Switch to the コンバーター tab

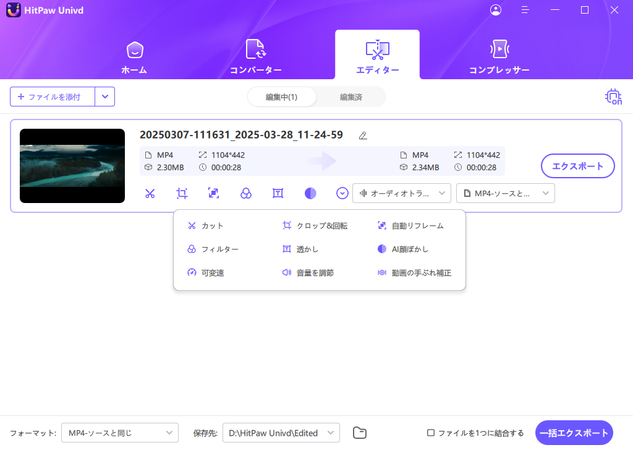pyautogui.click(x=256, y=57)
